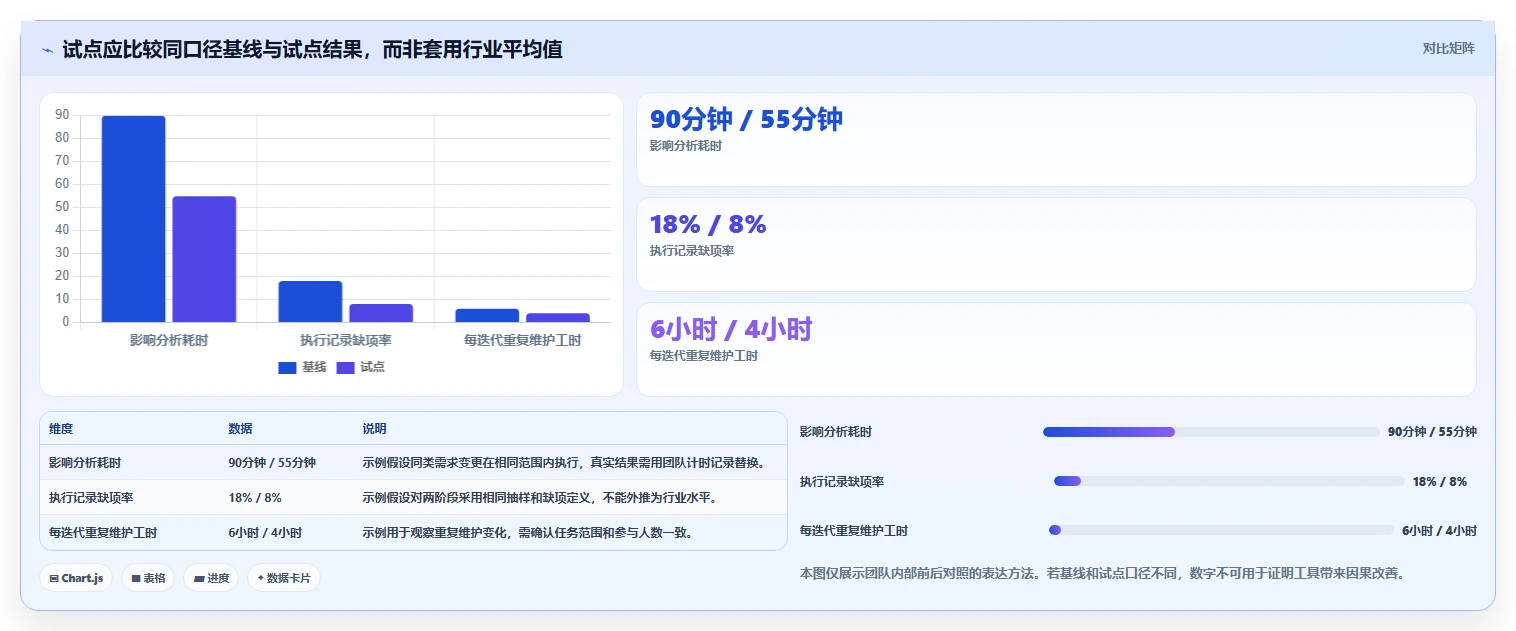Click the 试点 bar for 执行记录缺项率
Viewport: 1516px width, 631px height.
[x=381, y=313]
